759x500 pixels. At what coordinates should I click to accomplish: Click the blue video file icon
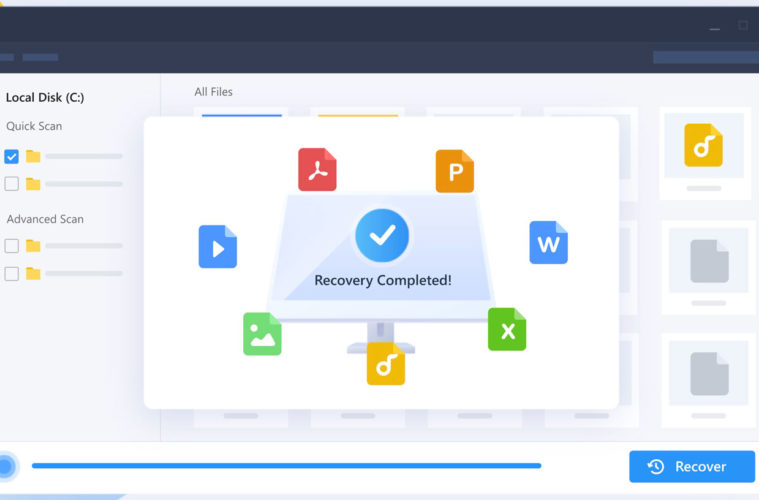tap(217, 246)
